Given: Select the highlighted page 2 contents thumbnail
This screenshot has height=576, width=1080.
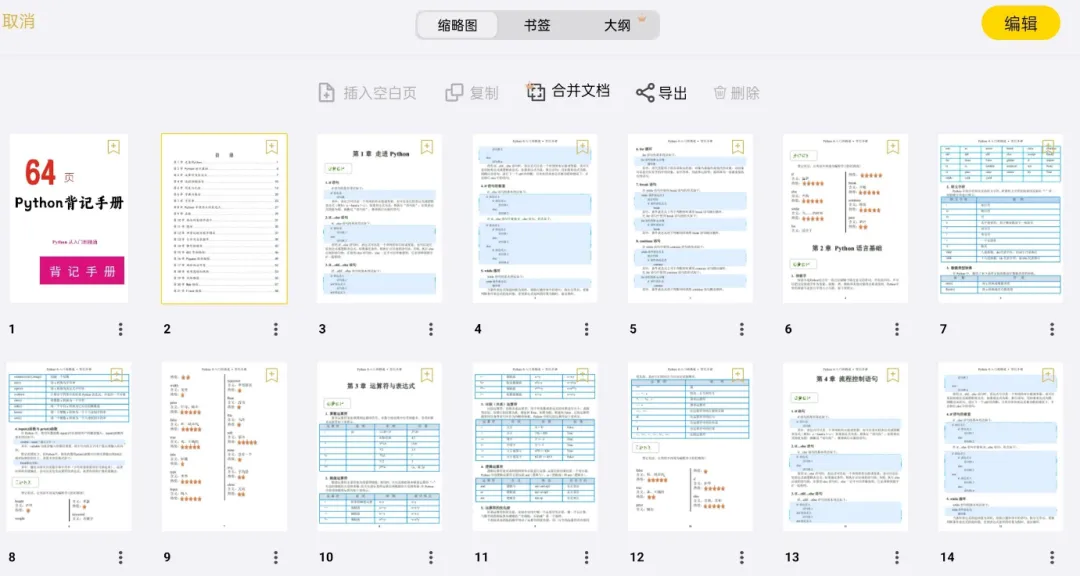Looking at the screenshot, I should [225, 218].
